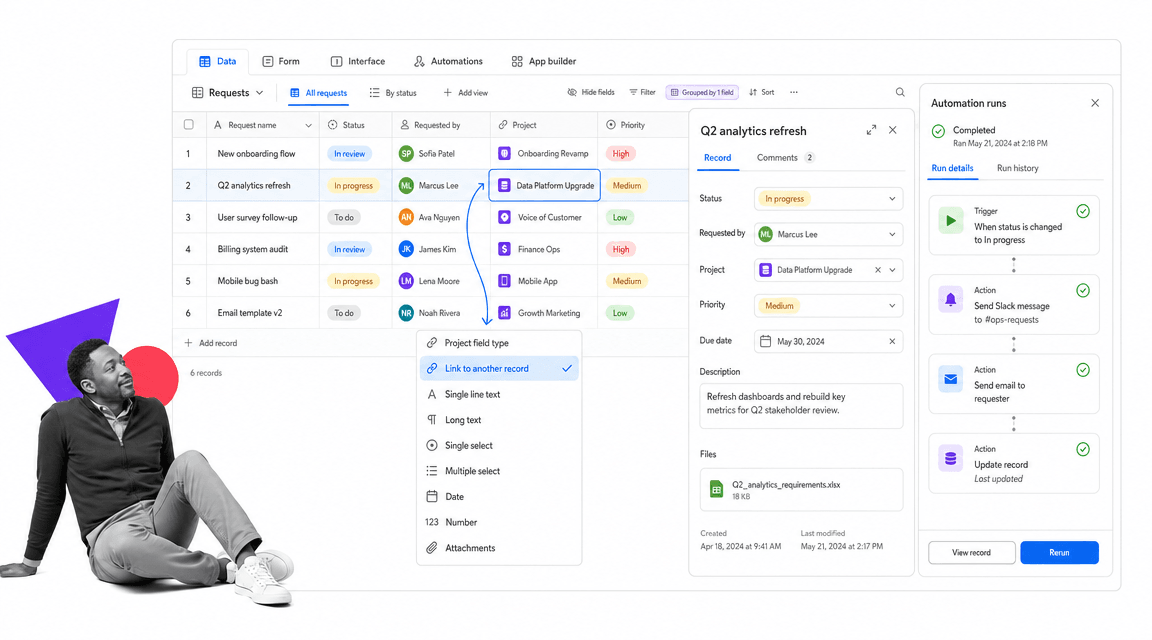Toggle Hide fields in the toolbar
1152x640 pixels.
[x=591, y=93]
